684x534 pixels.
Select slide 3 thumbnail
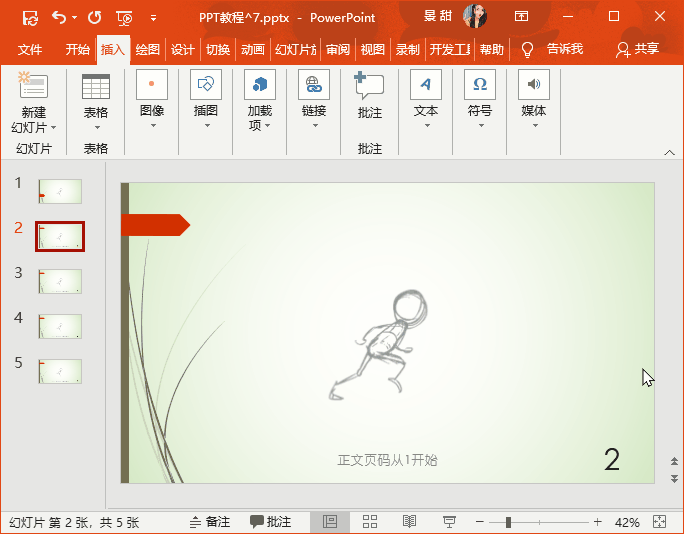click(60, 281)
